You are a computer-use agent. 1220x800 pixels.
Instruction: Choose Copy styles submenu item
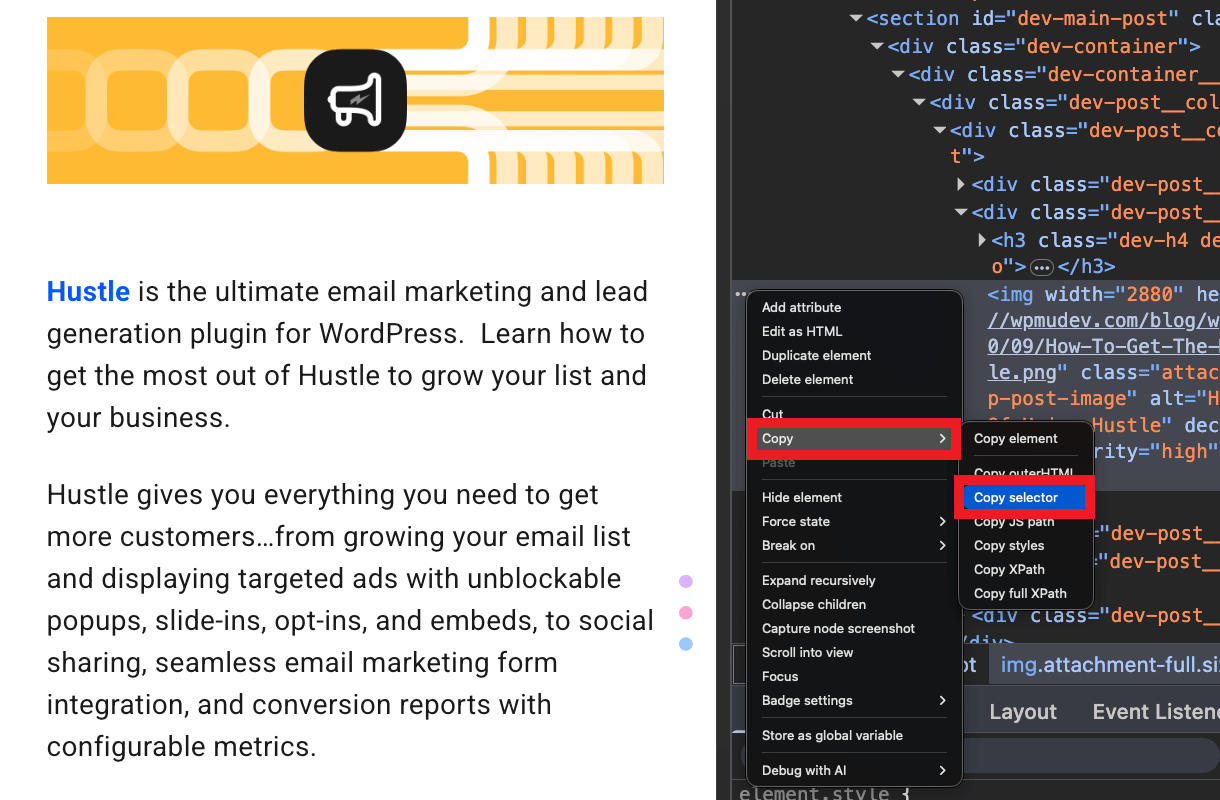(x=1009, y=545)
